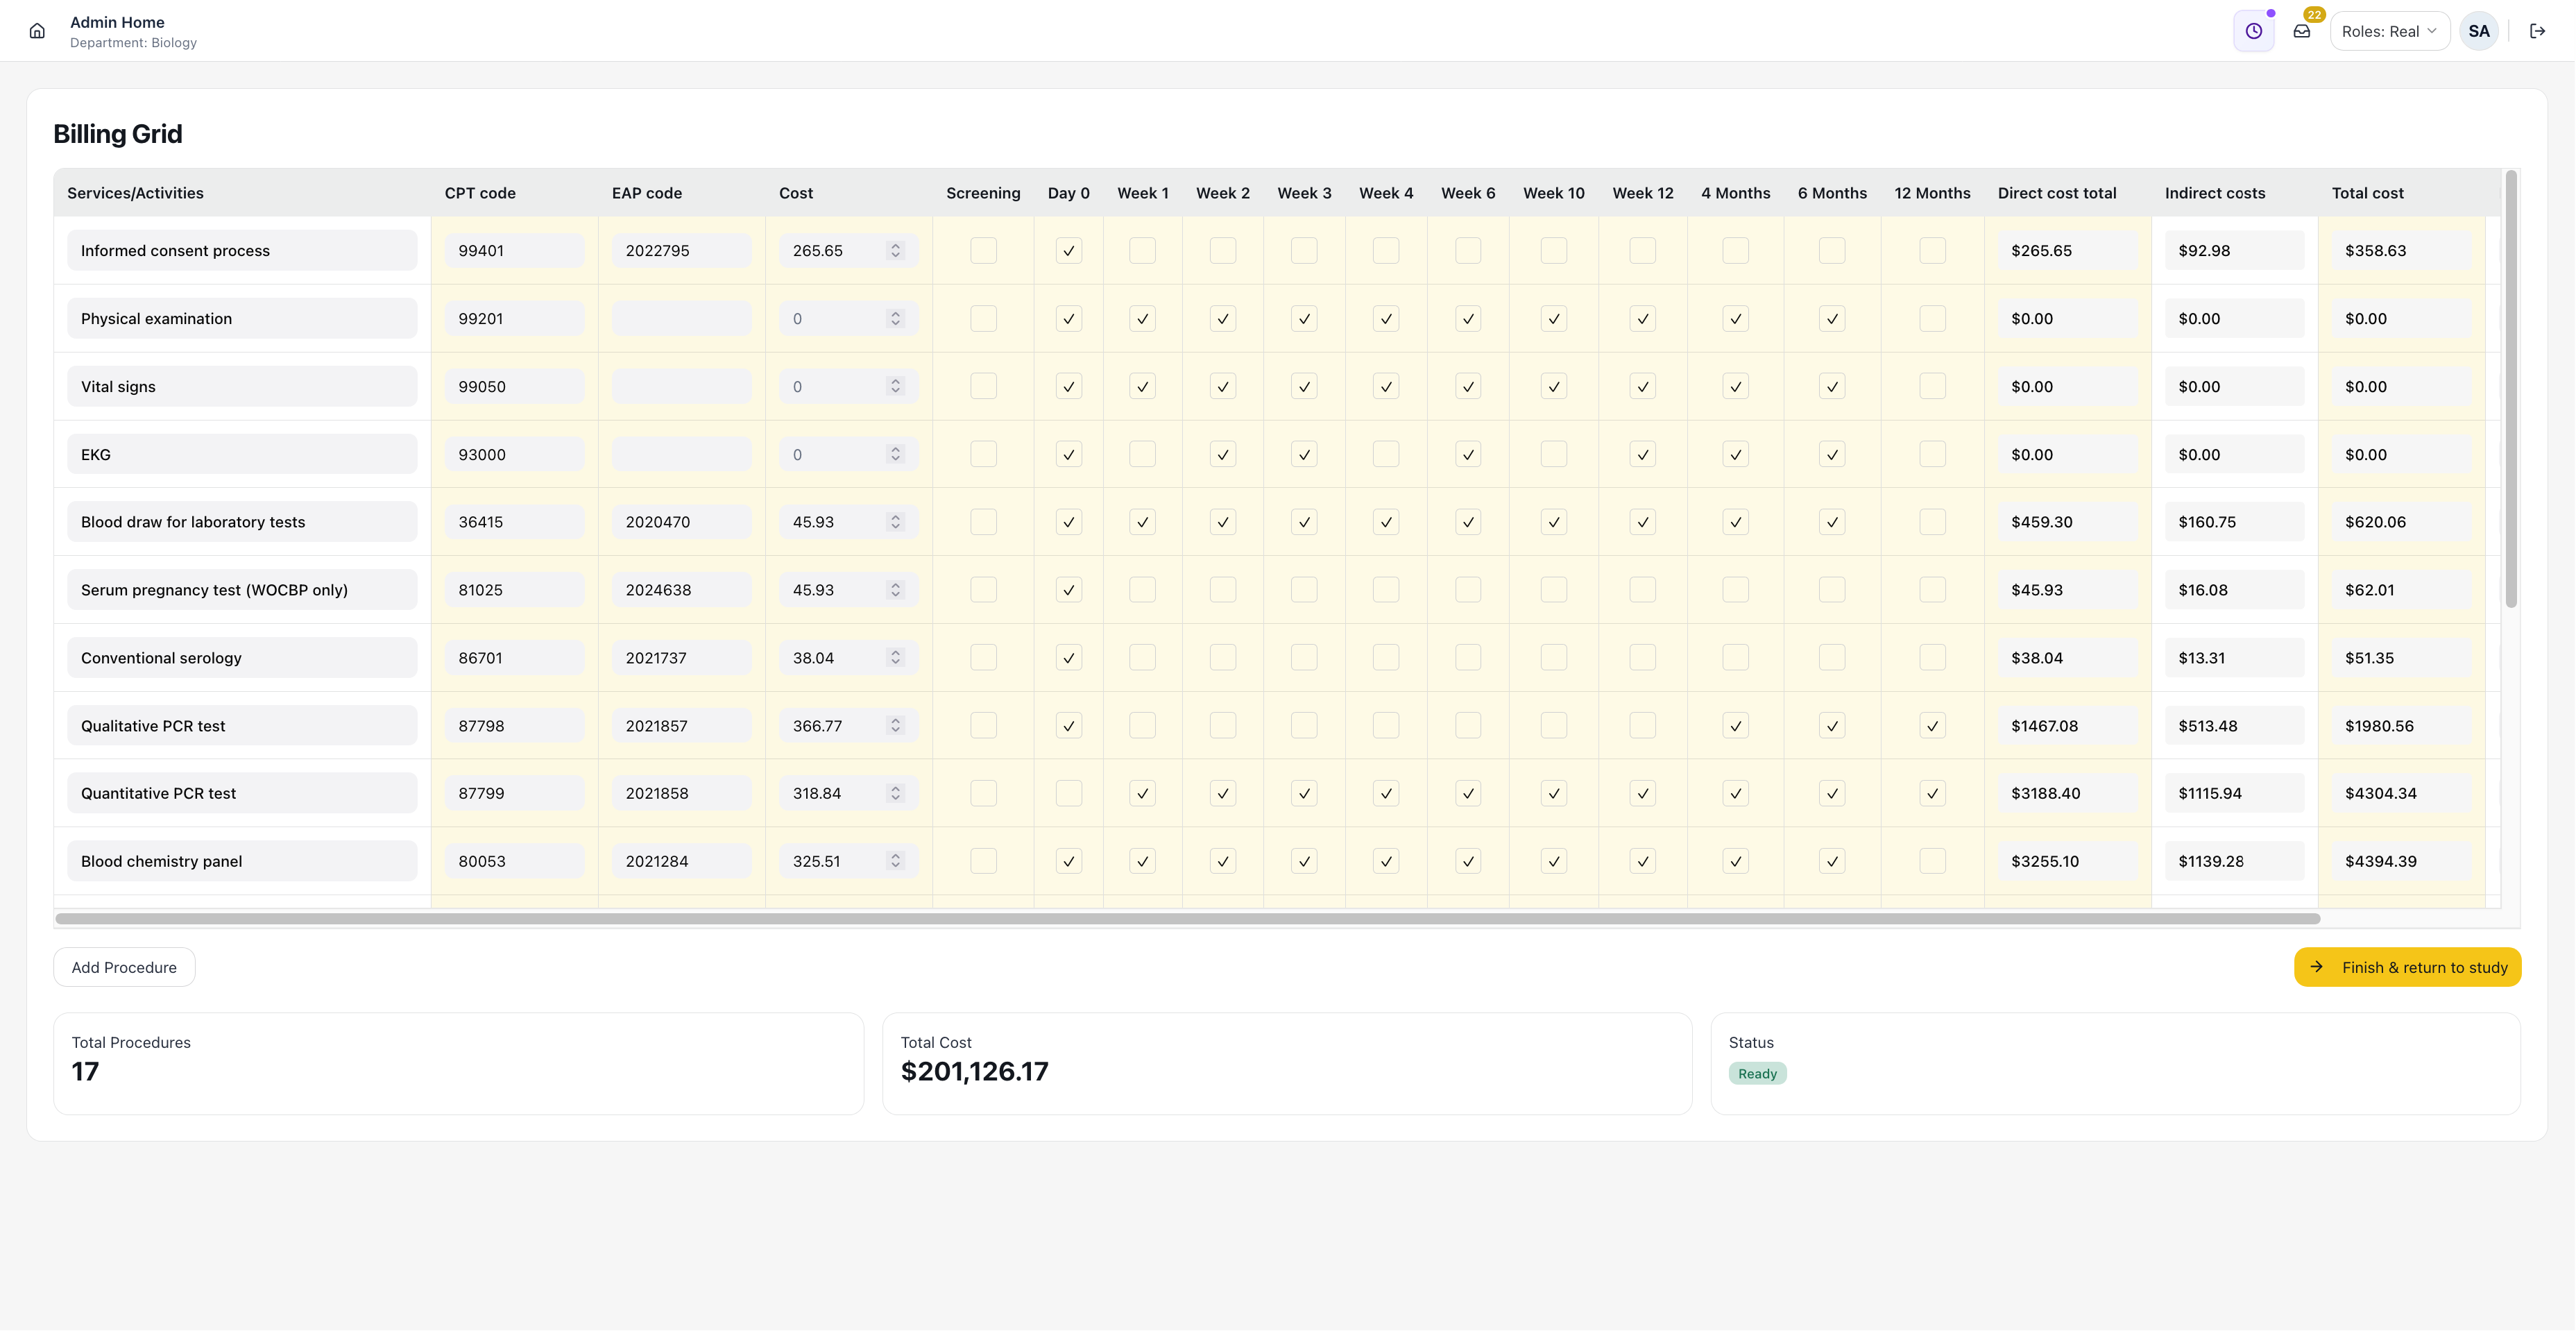Check 12 Months for Vital signs
Viewport: 2576px width, 1331px height.
click(1932, 386)
